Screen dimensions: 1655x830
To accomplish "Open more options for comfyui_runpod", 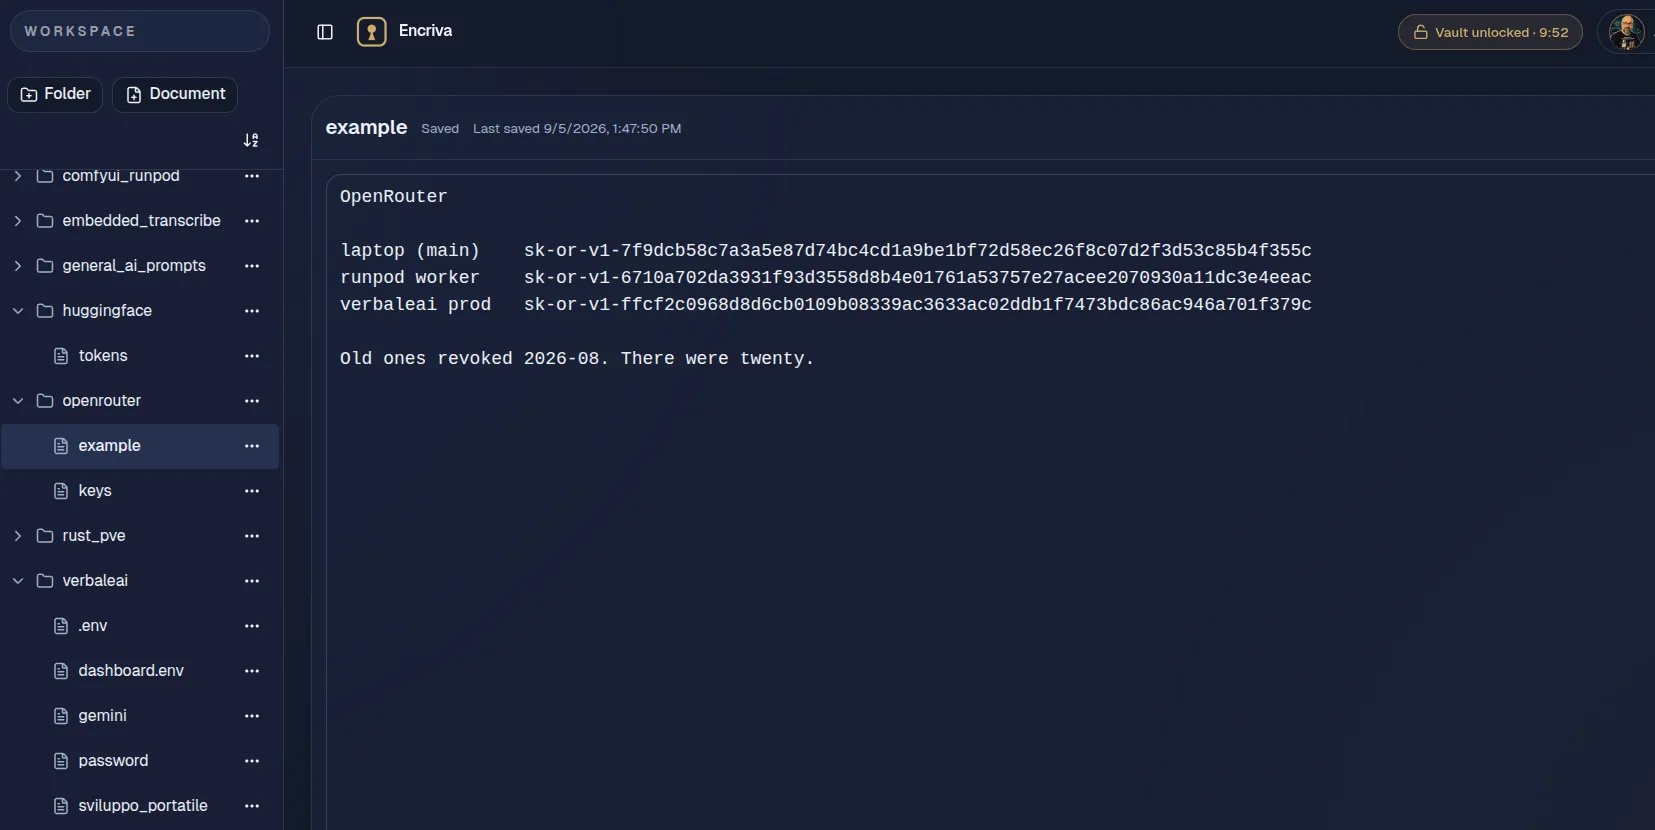I will pos(252,176).
